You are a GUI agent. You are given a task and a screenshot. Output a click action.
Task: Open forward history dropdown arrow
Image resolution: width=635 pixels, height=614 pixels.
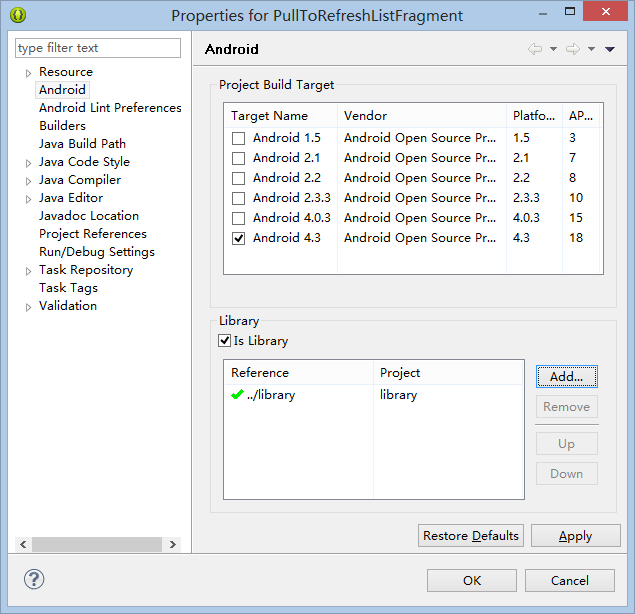(x=591, y=49)
